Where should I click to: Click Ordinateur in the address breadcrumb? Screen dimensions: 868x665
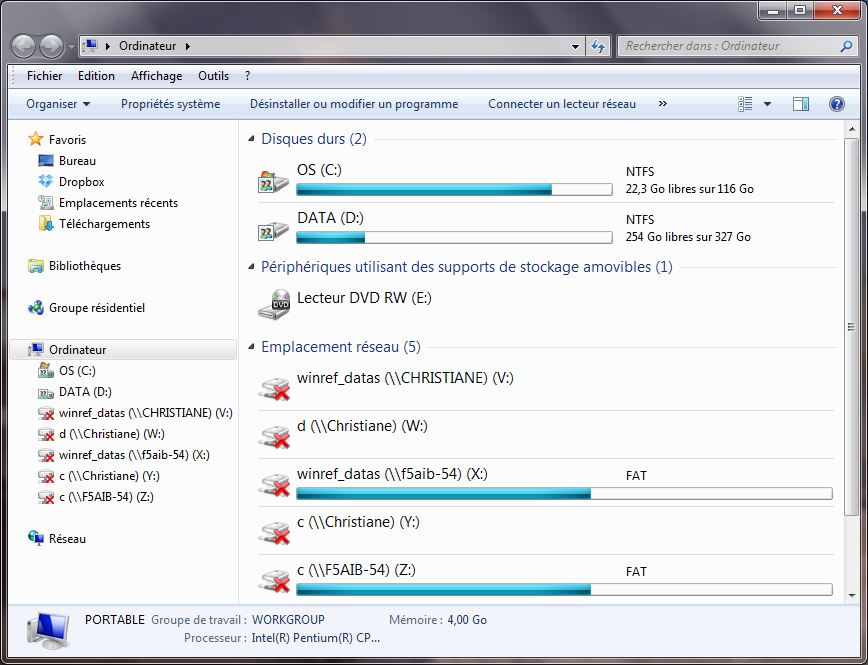coord(148,46)
